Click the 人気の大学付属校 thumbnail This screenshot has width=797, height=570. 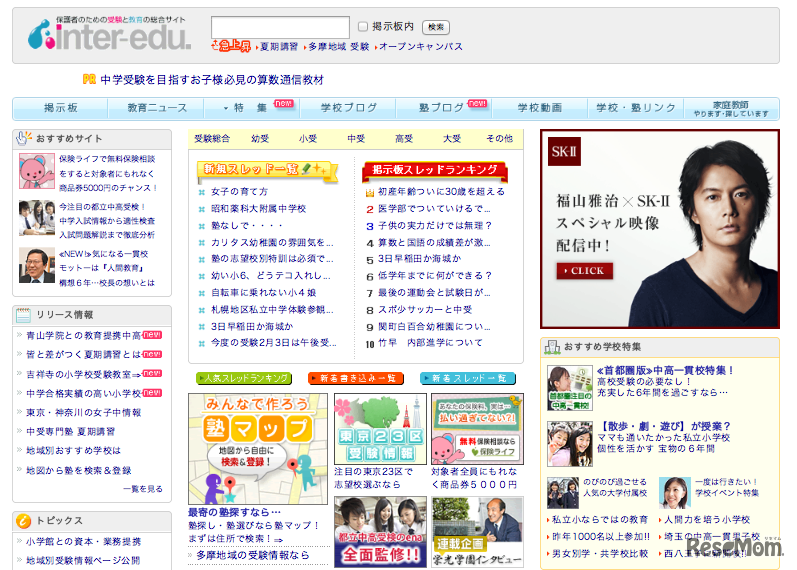pyautogui.click(x=563, y=493)
